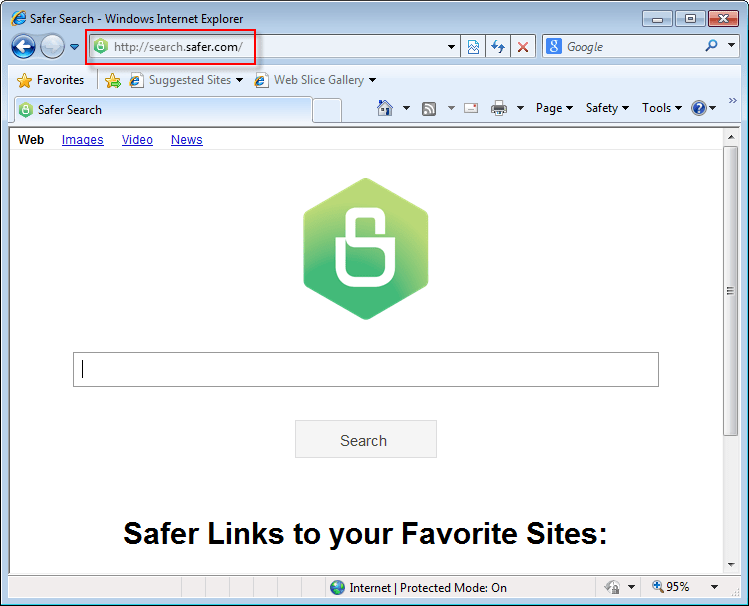This screenshot has height=606, width=749.
Task: Click the scrollbar down arrow
Action: 731,564
